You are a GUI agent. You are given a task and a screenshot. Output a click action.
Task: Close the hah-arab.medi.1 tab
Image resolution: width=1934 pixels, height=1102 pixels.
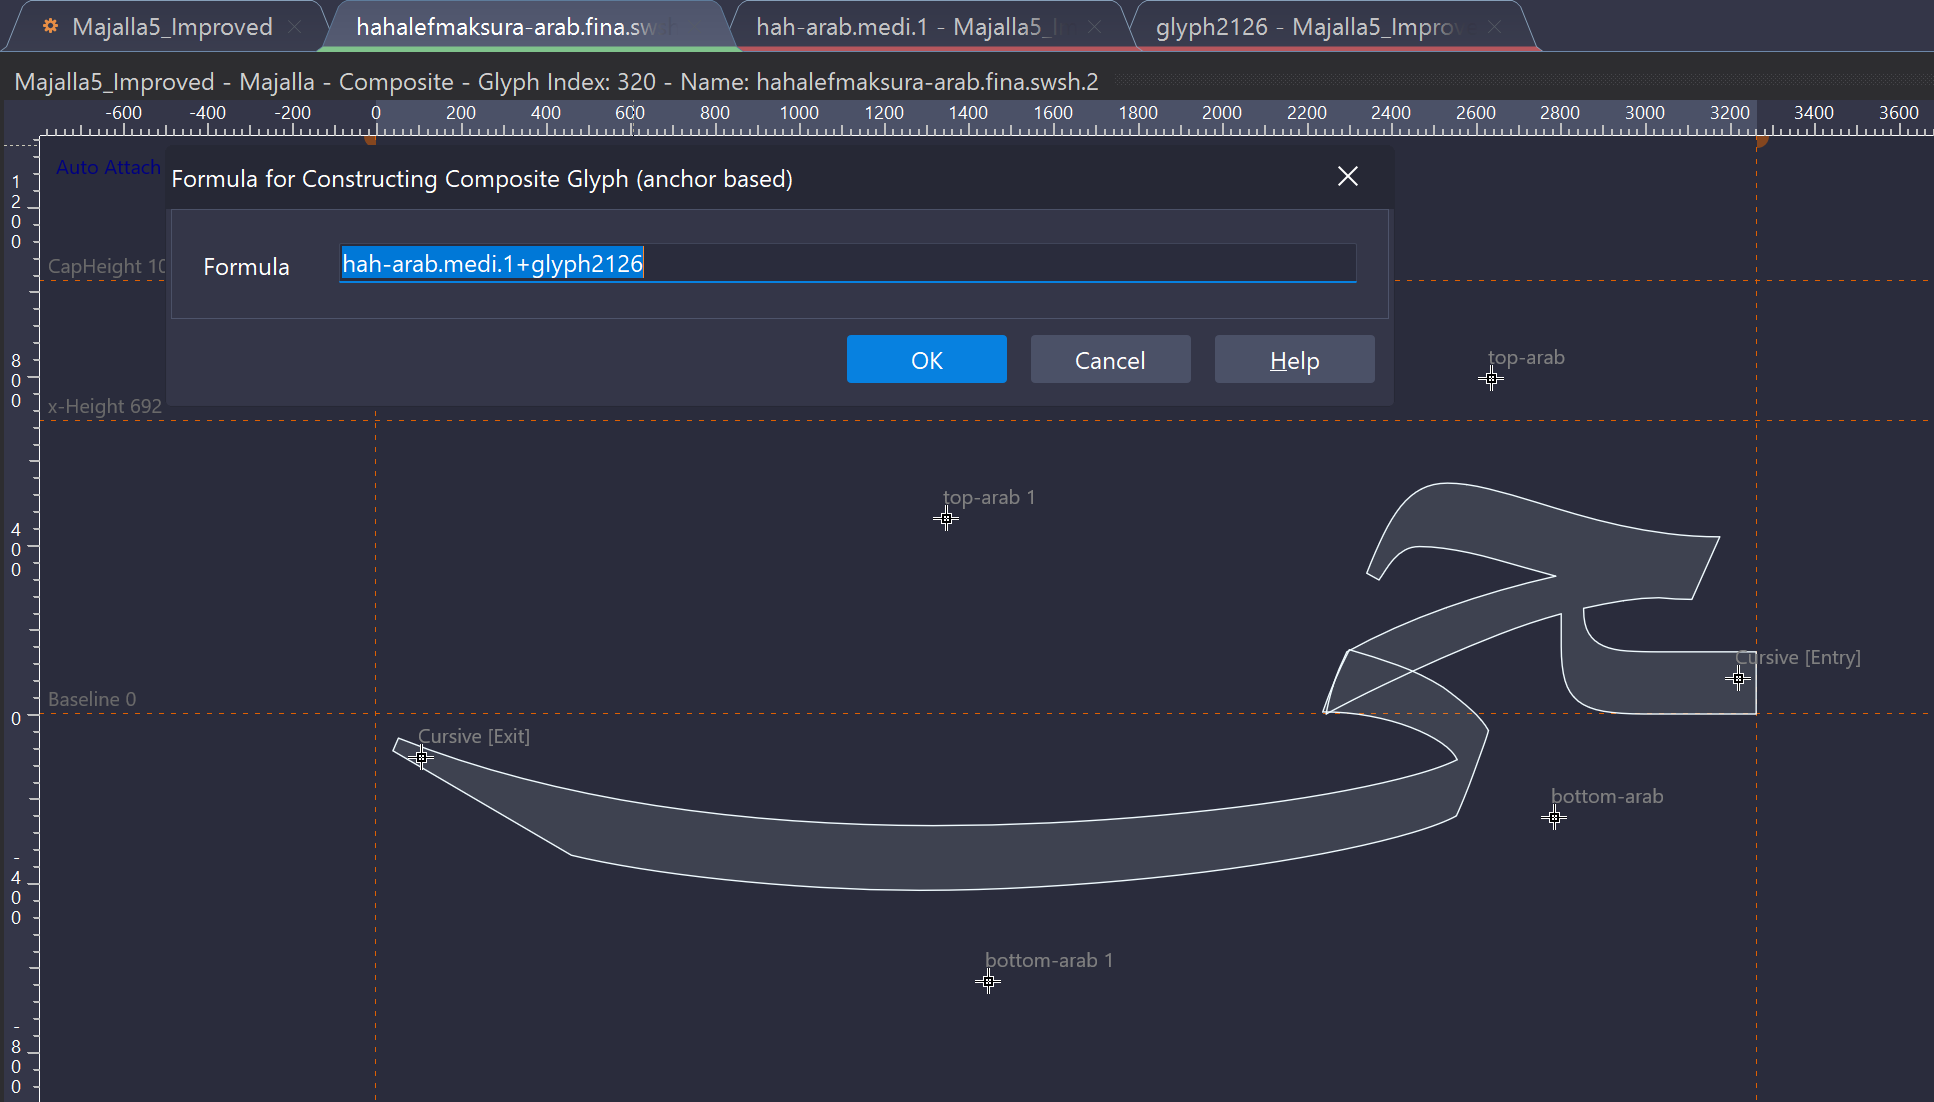1094,27
